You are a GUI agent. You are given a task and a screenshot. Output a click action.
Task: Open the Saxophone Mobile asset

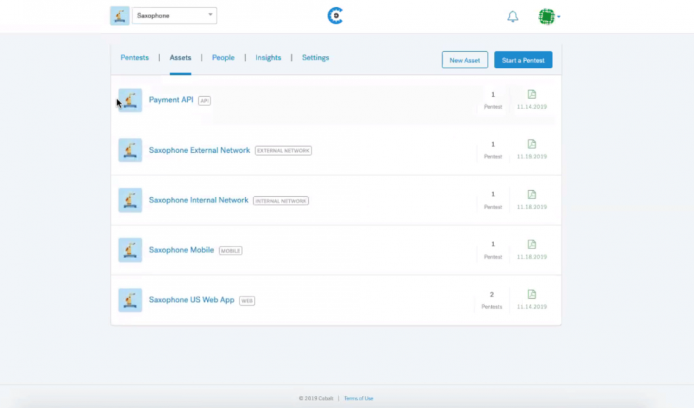point(181,250)
